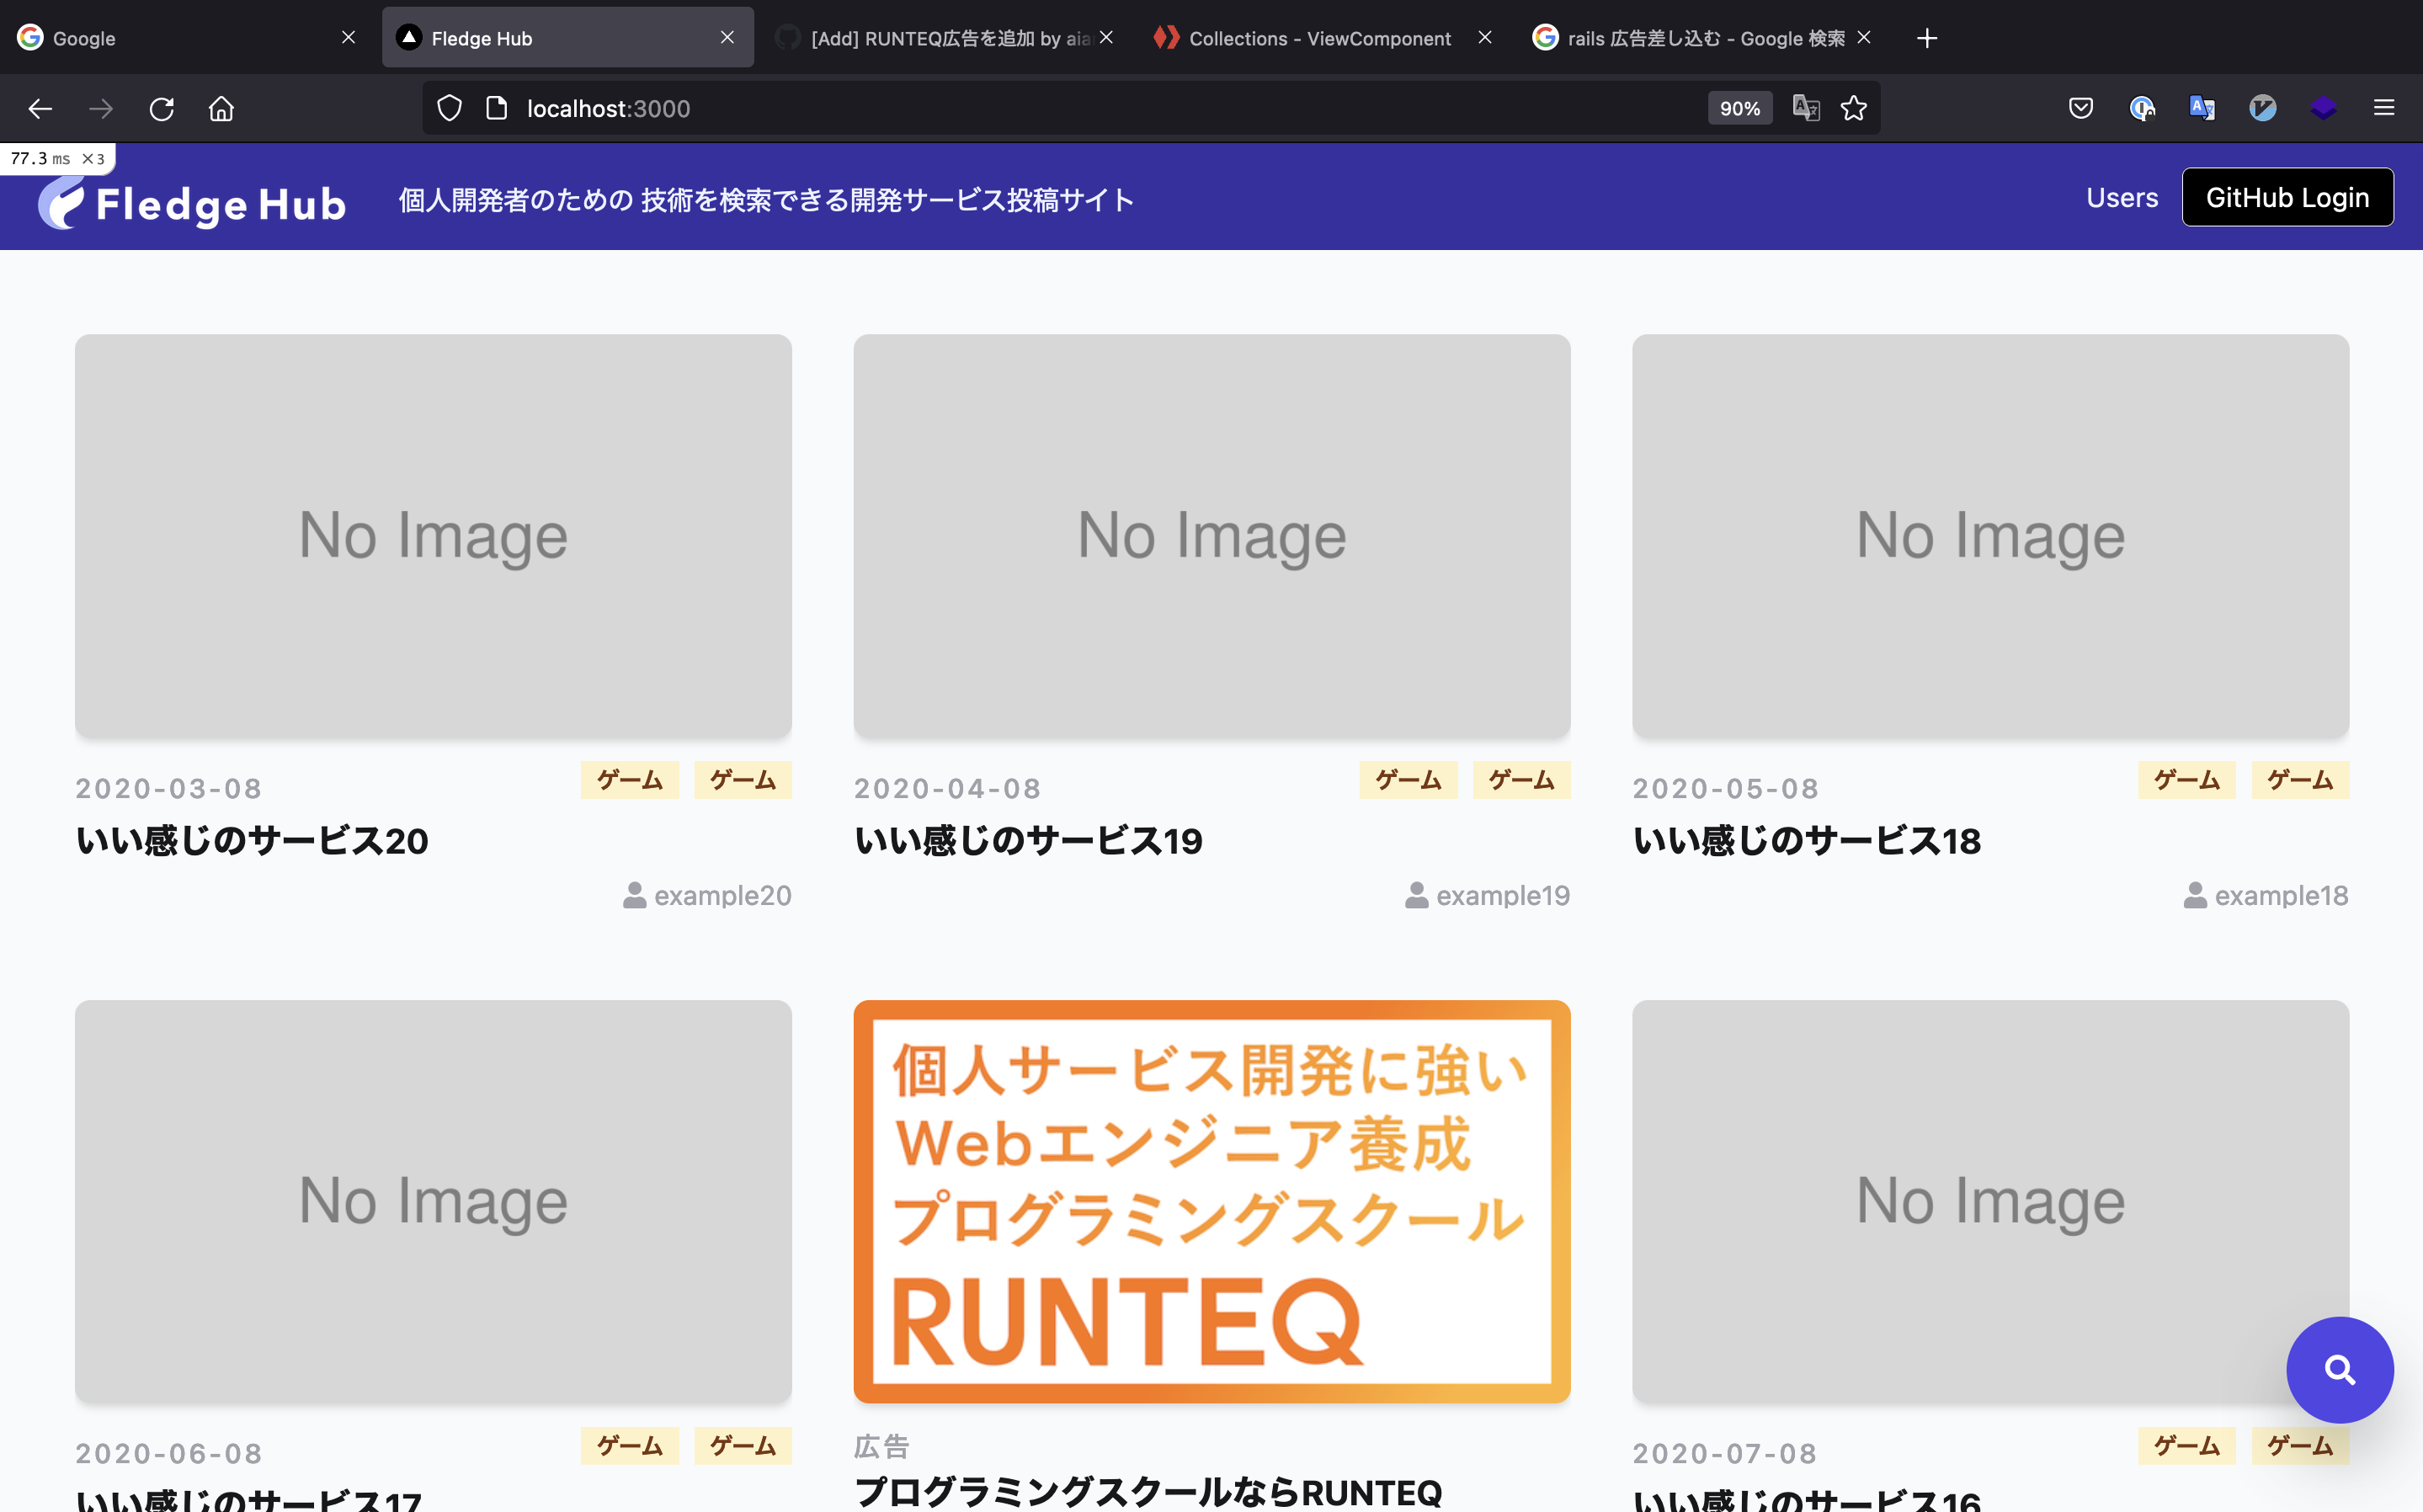Click the date text 2020-05-08
The width and height of the screenshot is (2423, 1512).
pyautogui.click(x=1726, y=788)
